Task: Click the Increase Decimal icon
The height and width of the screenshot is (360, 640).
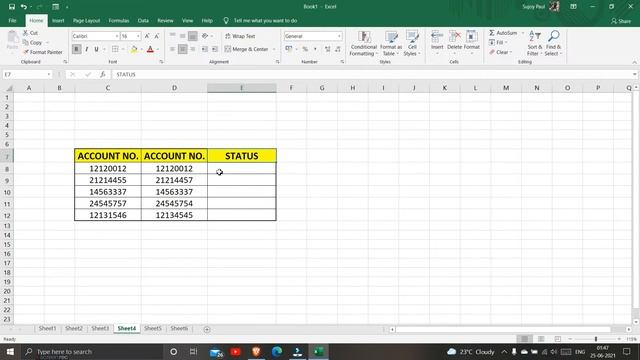Action: [327, 49]
